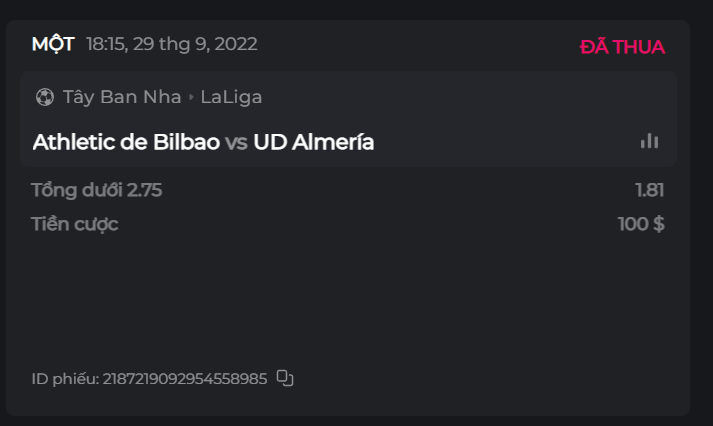Viewport: 713px width, 426px height.
Task: Click the blank area below the stake row
Action: pos(350,300)
